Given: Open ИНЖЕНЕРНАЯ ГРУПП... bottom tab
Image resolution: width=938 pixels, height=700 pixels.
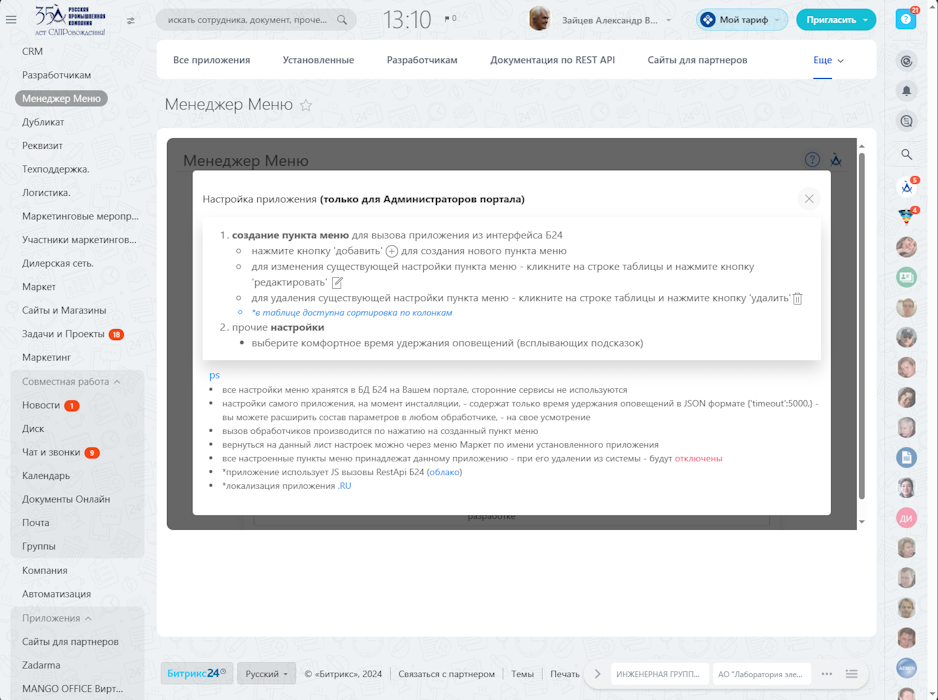Looking at the screenshot, I should tap(658, 674).
